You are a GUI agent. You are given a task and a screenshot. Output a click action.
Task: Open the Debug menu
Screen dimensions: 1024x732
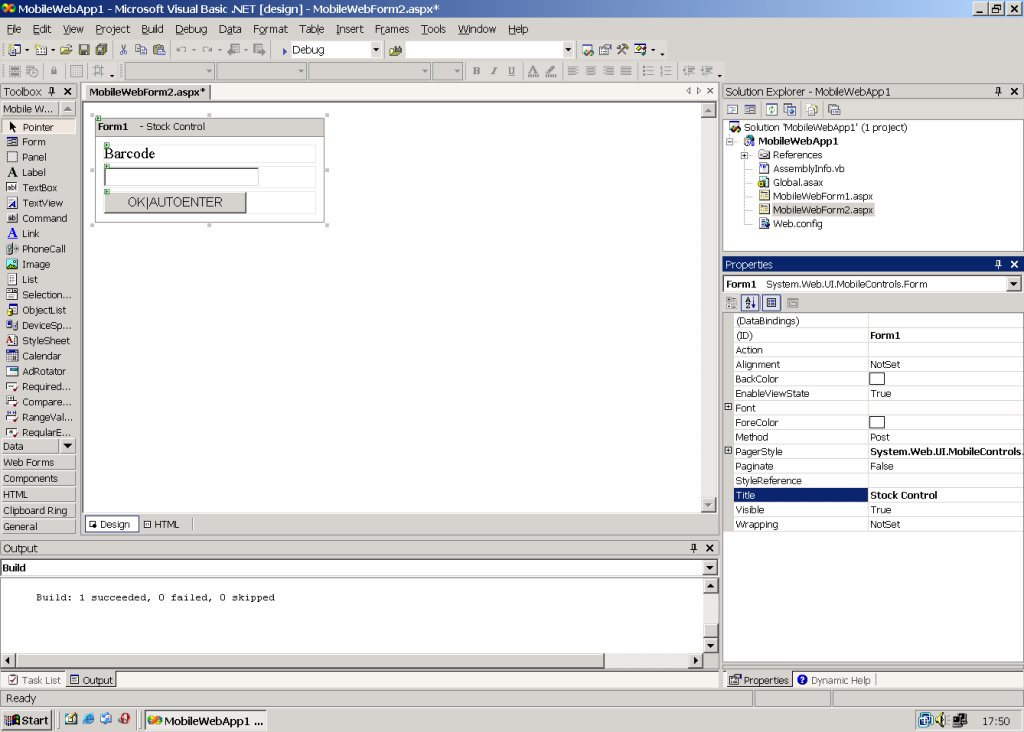pyautogui.click(x=191, y=29)
